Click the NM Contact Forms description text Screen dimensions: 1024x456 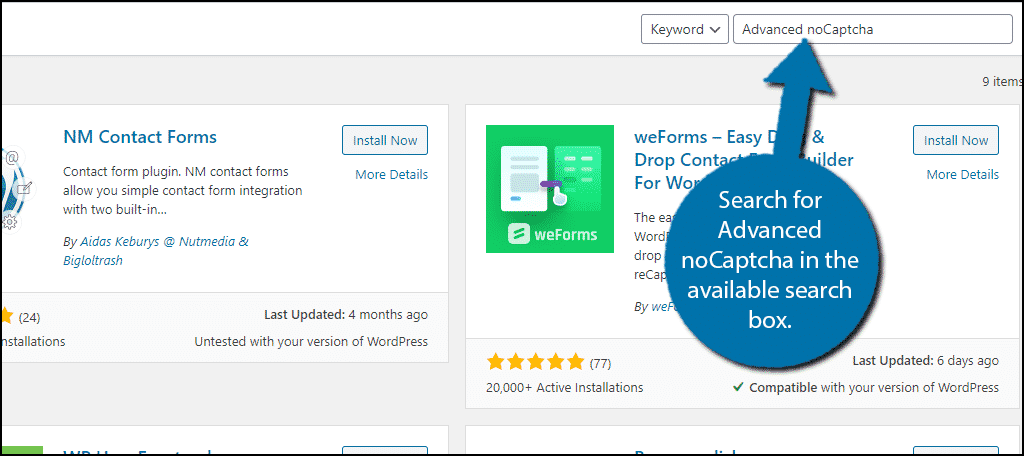[x=183, y=191]
